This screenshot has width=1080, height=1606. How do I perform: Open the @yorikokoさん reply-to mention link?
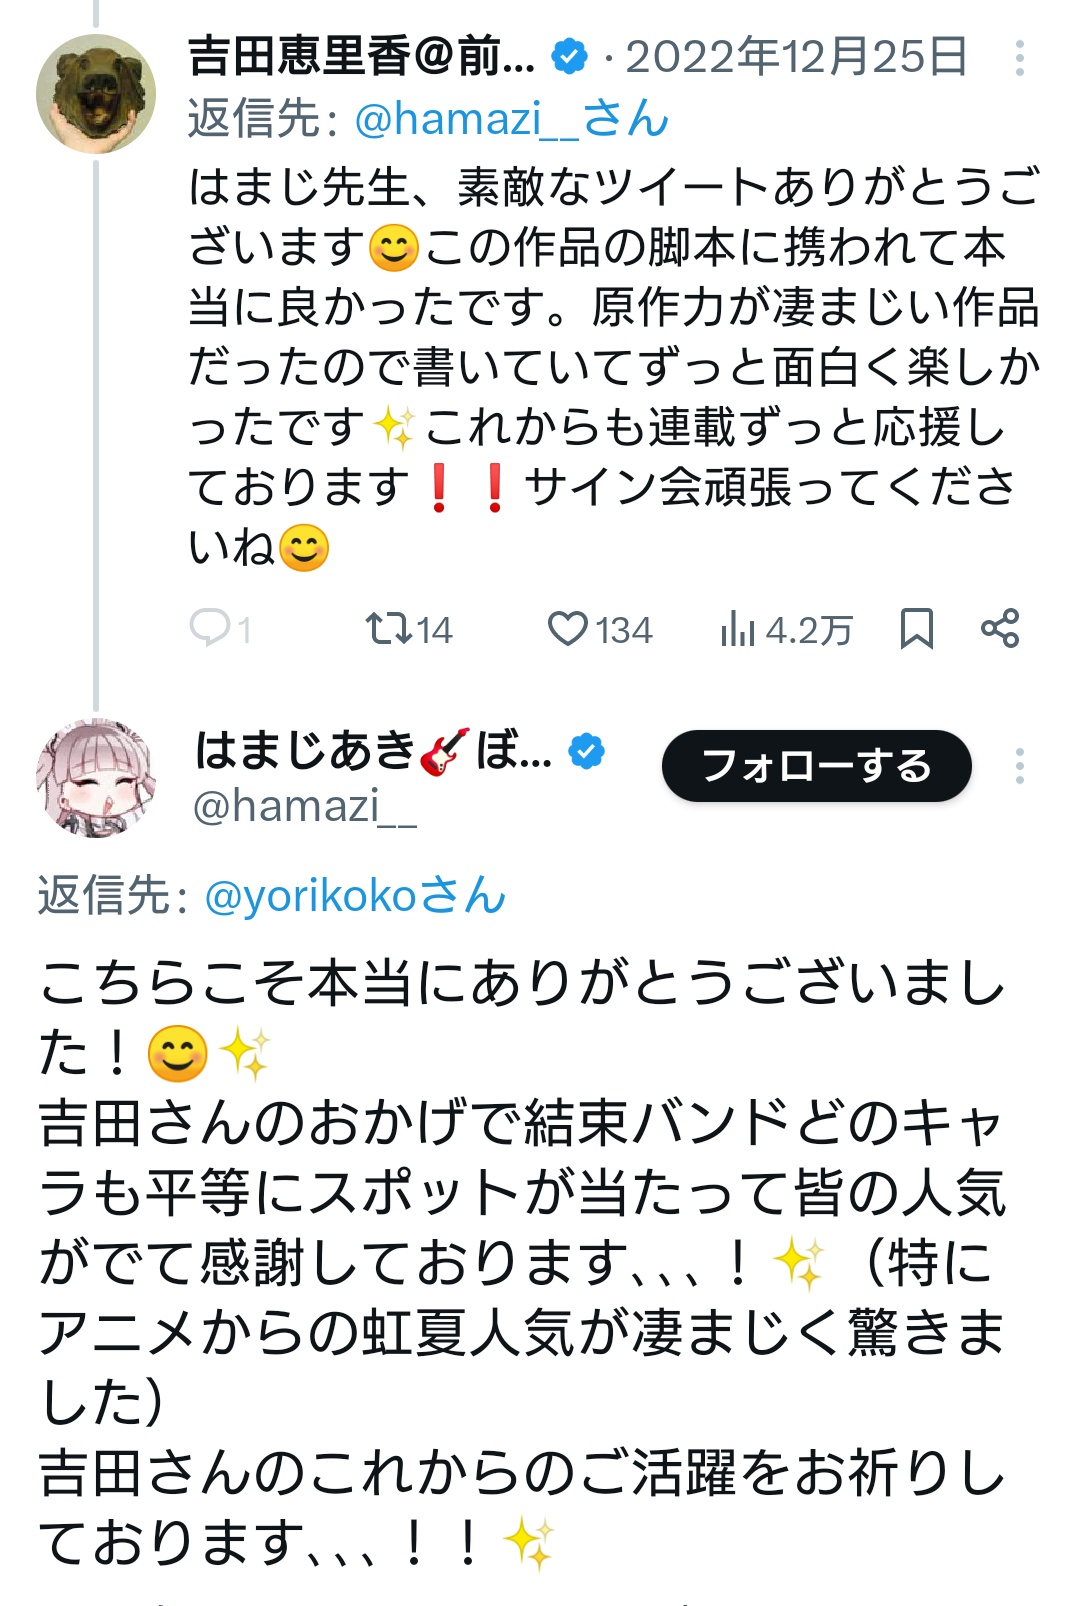click(x=355, y=895)
